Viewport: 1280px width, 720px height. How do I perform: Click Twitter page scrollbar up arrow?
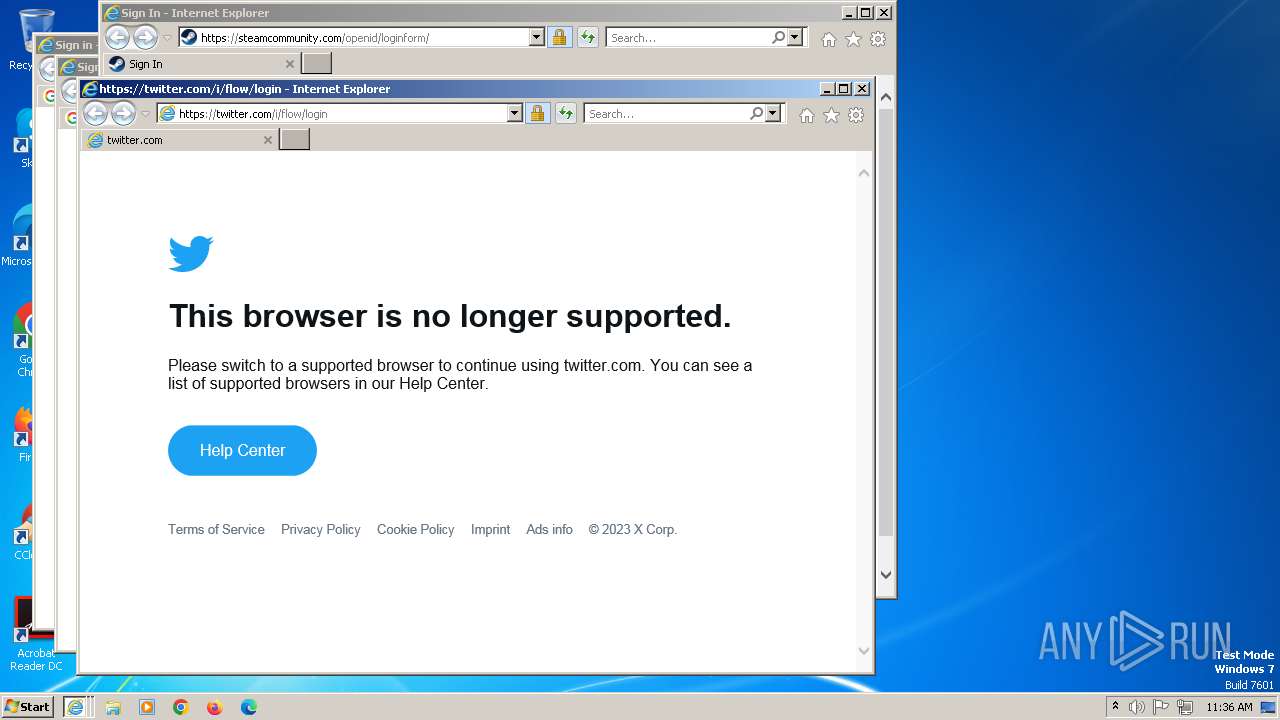(x=864, y=173)
